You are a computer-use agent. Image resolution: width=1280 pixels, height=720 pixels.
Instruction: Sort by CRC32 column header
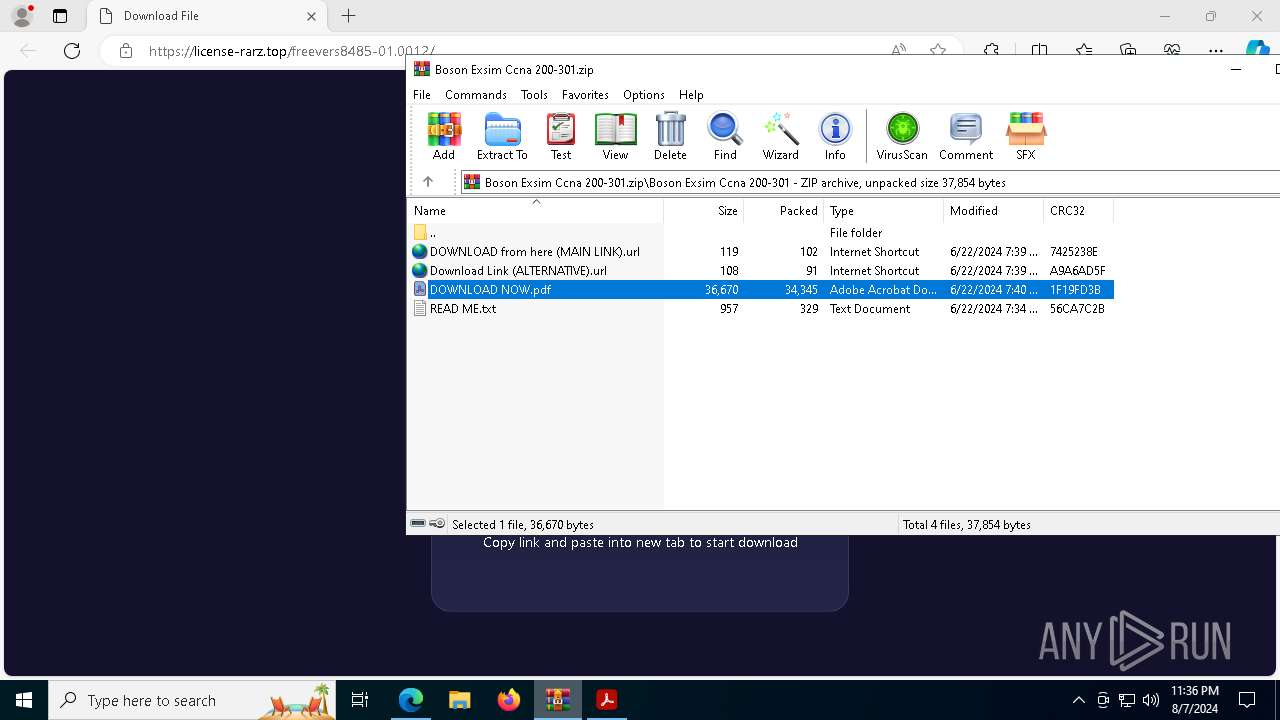(x=1079, y=211)
